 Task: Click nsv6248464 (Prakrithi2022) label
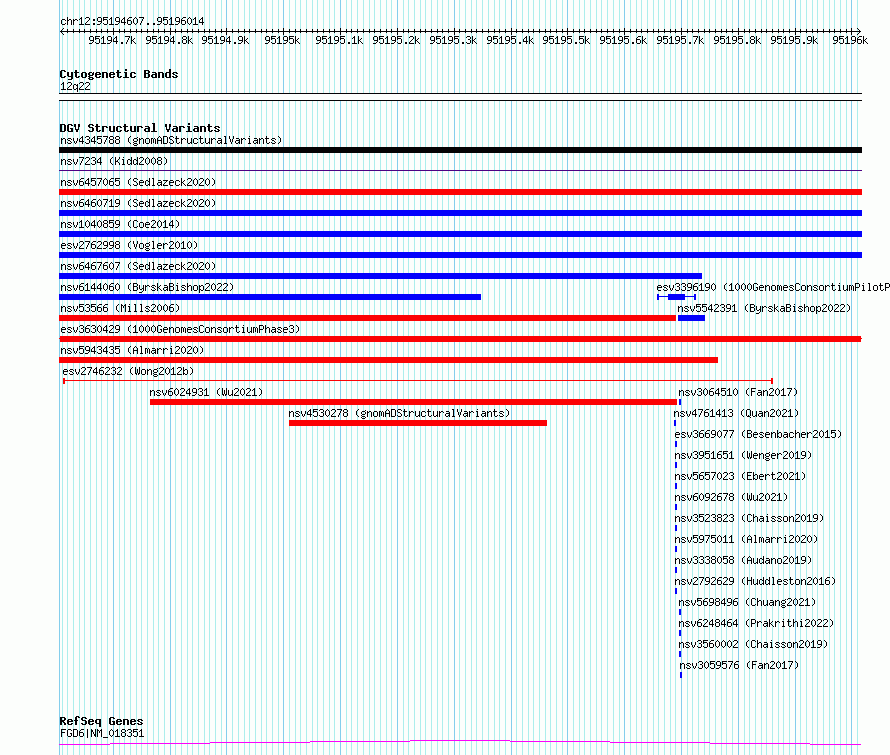[756, 623]
